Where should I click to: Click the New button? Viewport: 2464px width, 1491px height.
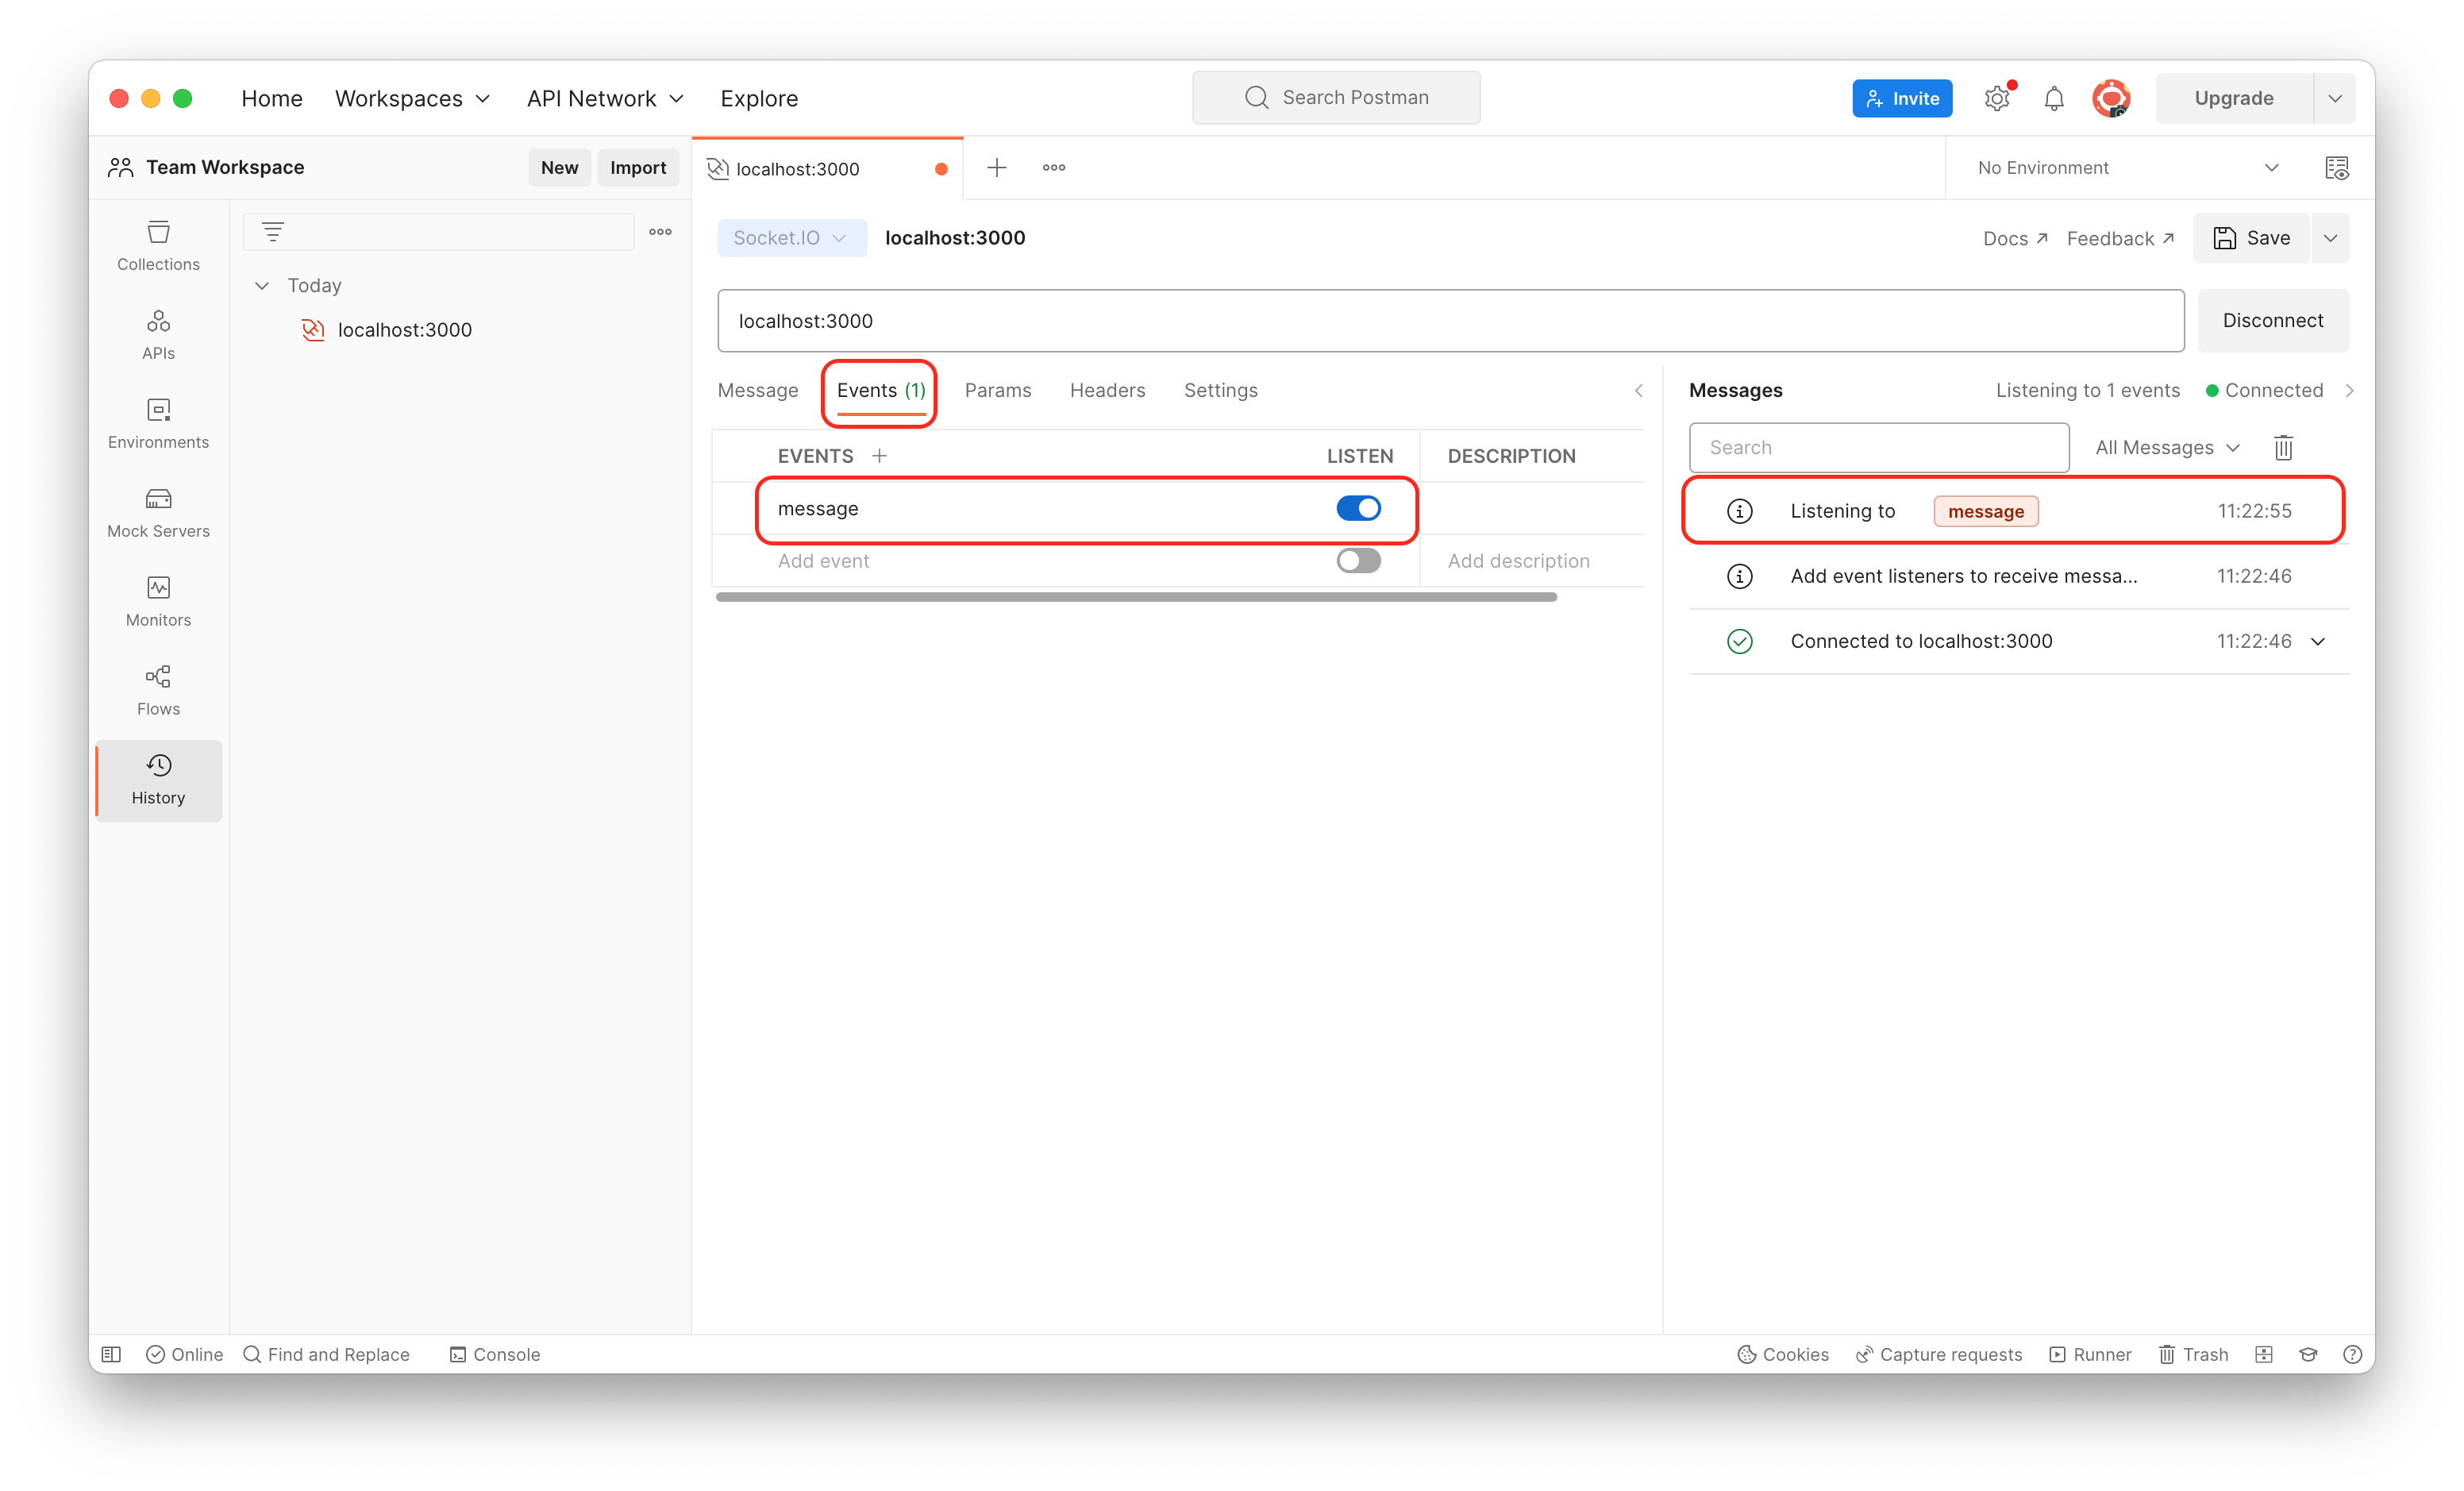point(559,168)
